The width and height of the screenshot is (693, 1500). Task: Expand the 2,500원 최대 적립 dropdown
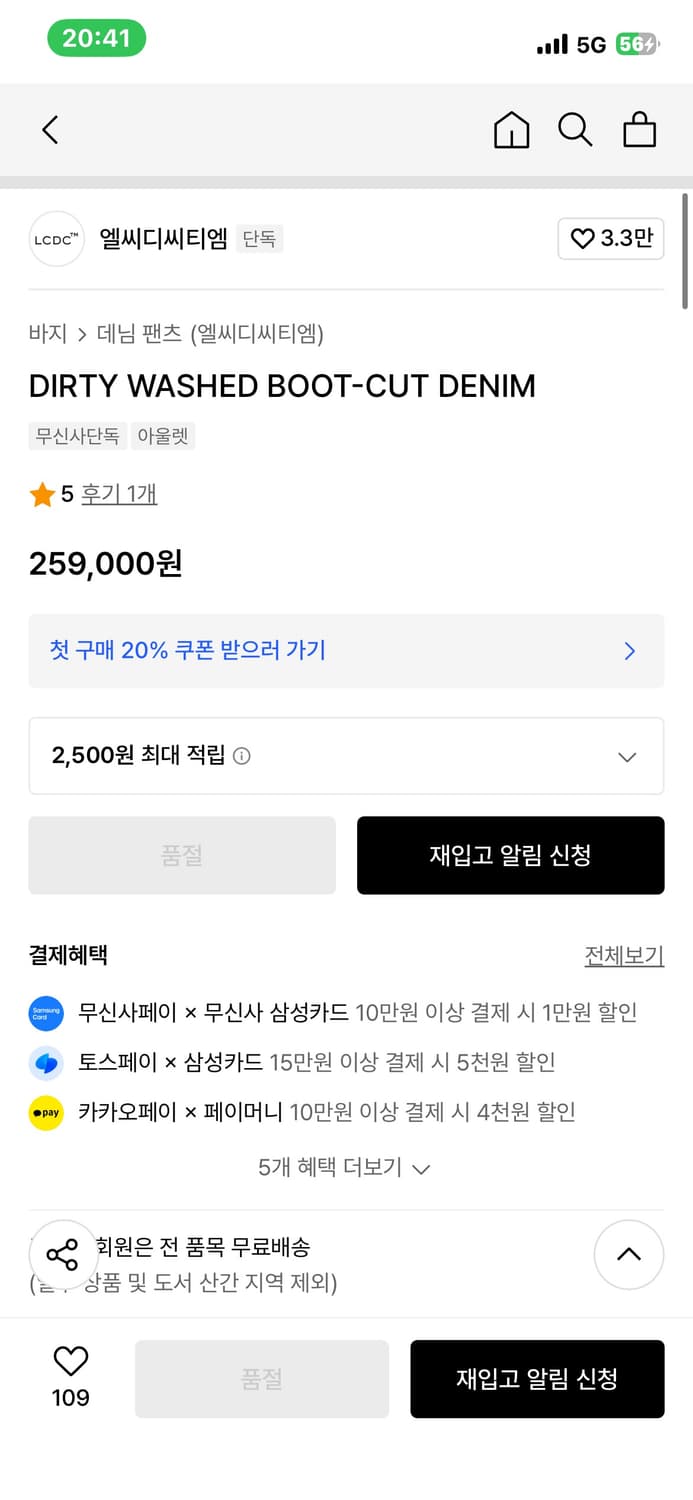click(x=627, y=757)
